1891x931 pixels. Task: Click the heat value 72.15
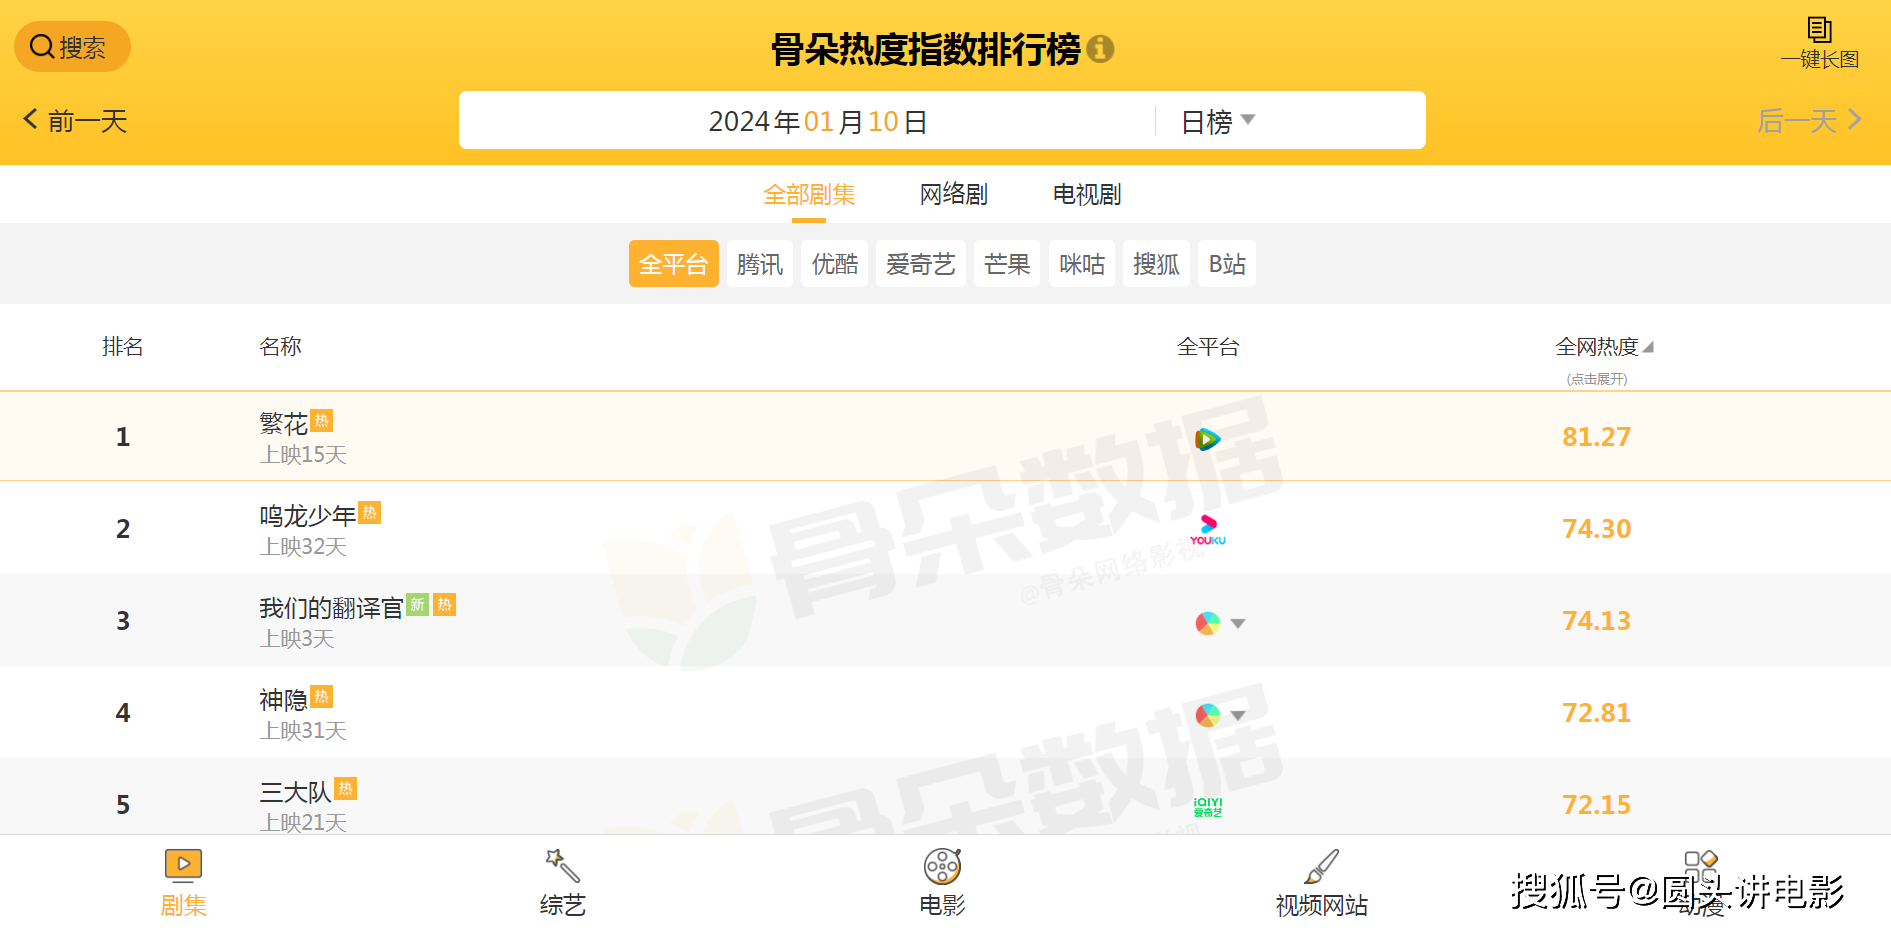pyautogui.click(x=1596, y=805)
